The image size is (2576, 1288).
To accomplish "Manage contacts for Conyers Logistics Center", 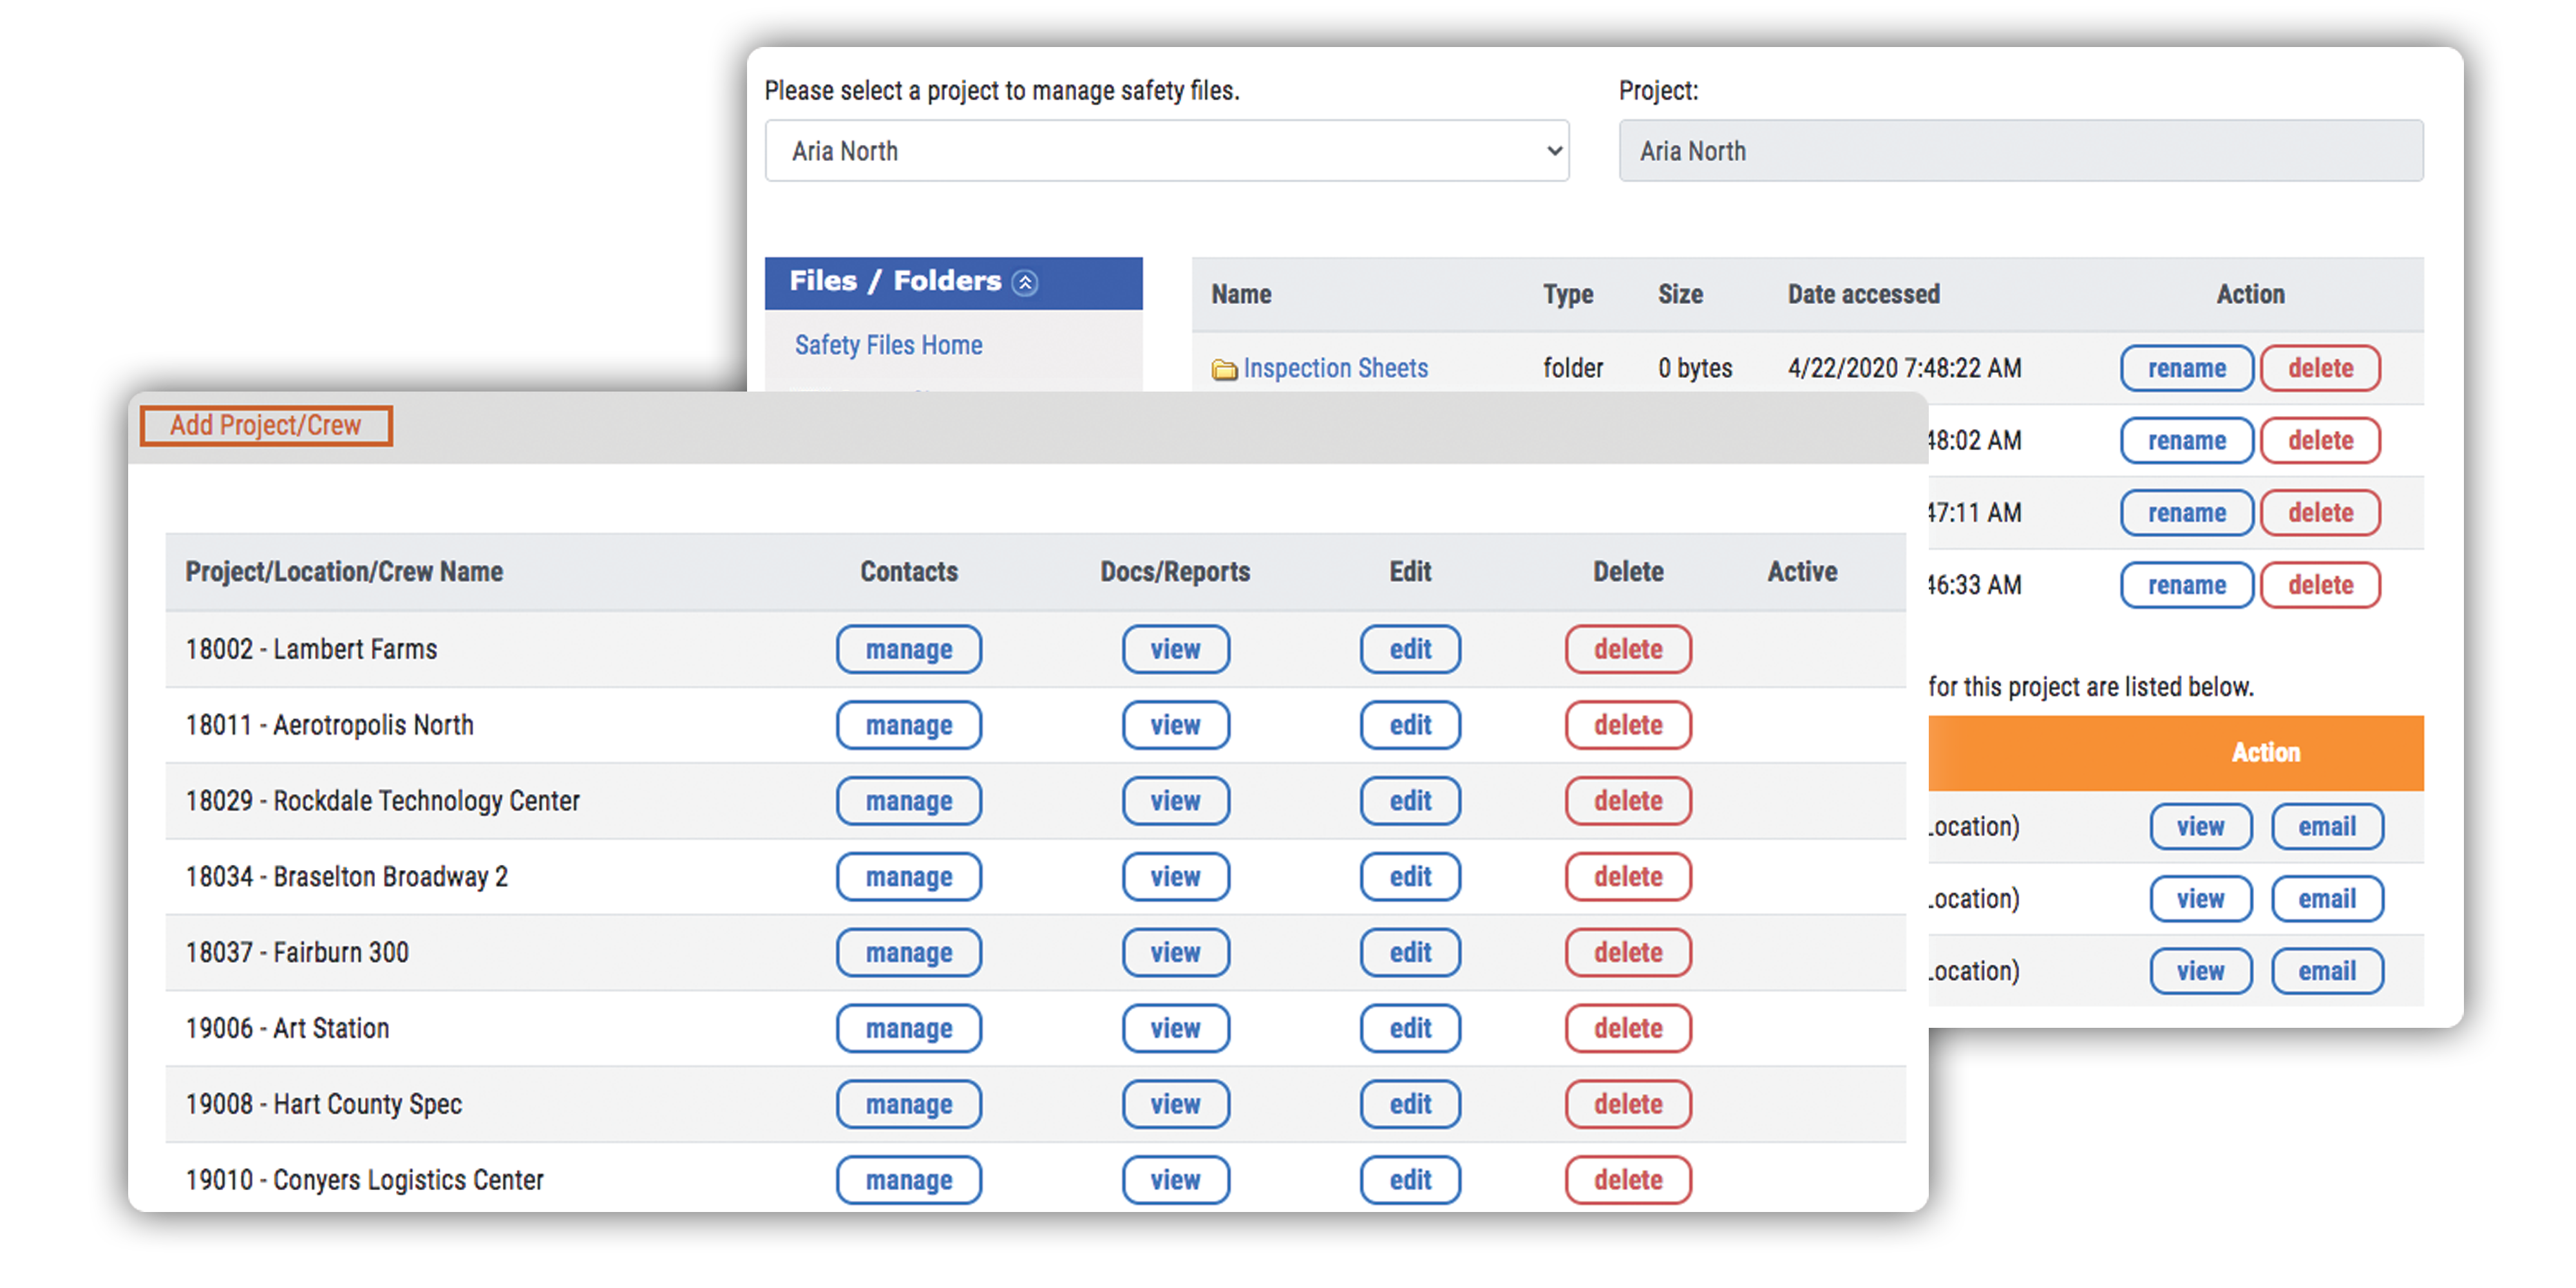I will 909,1181.
